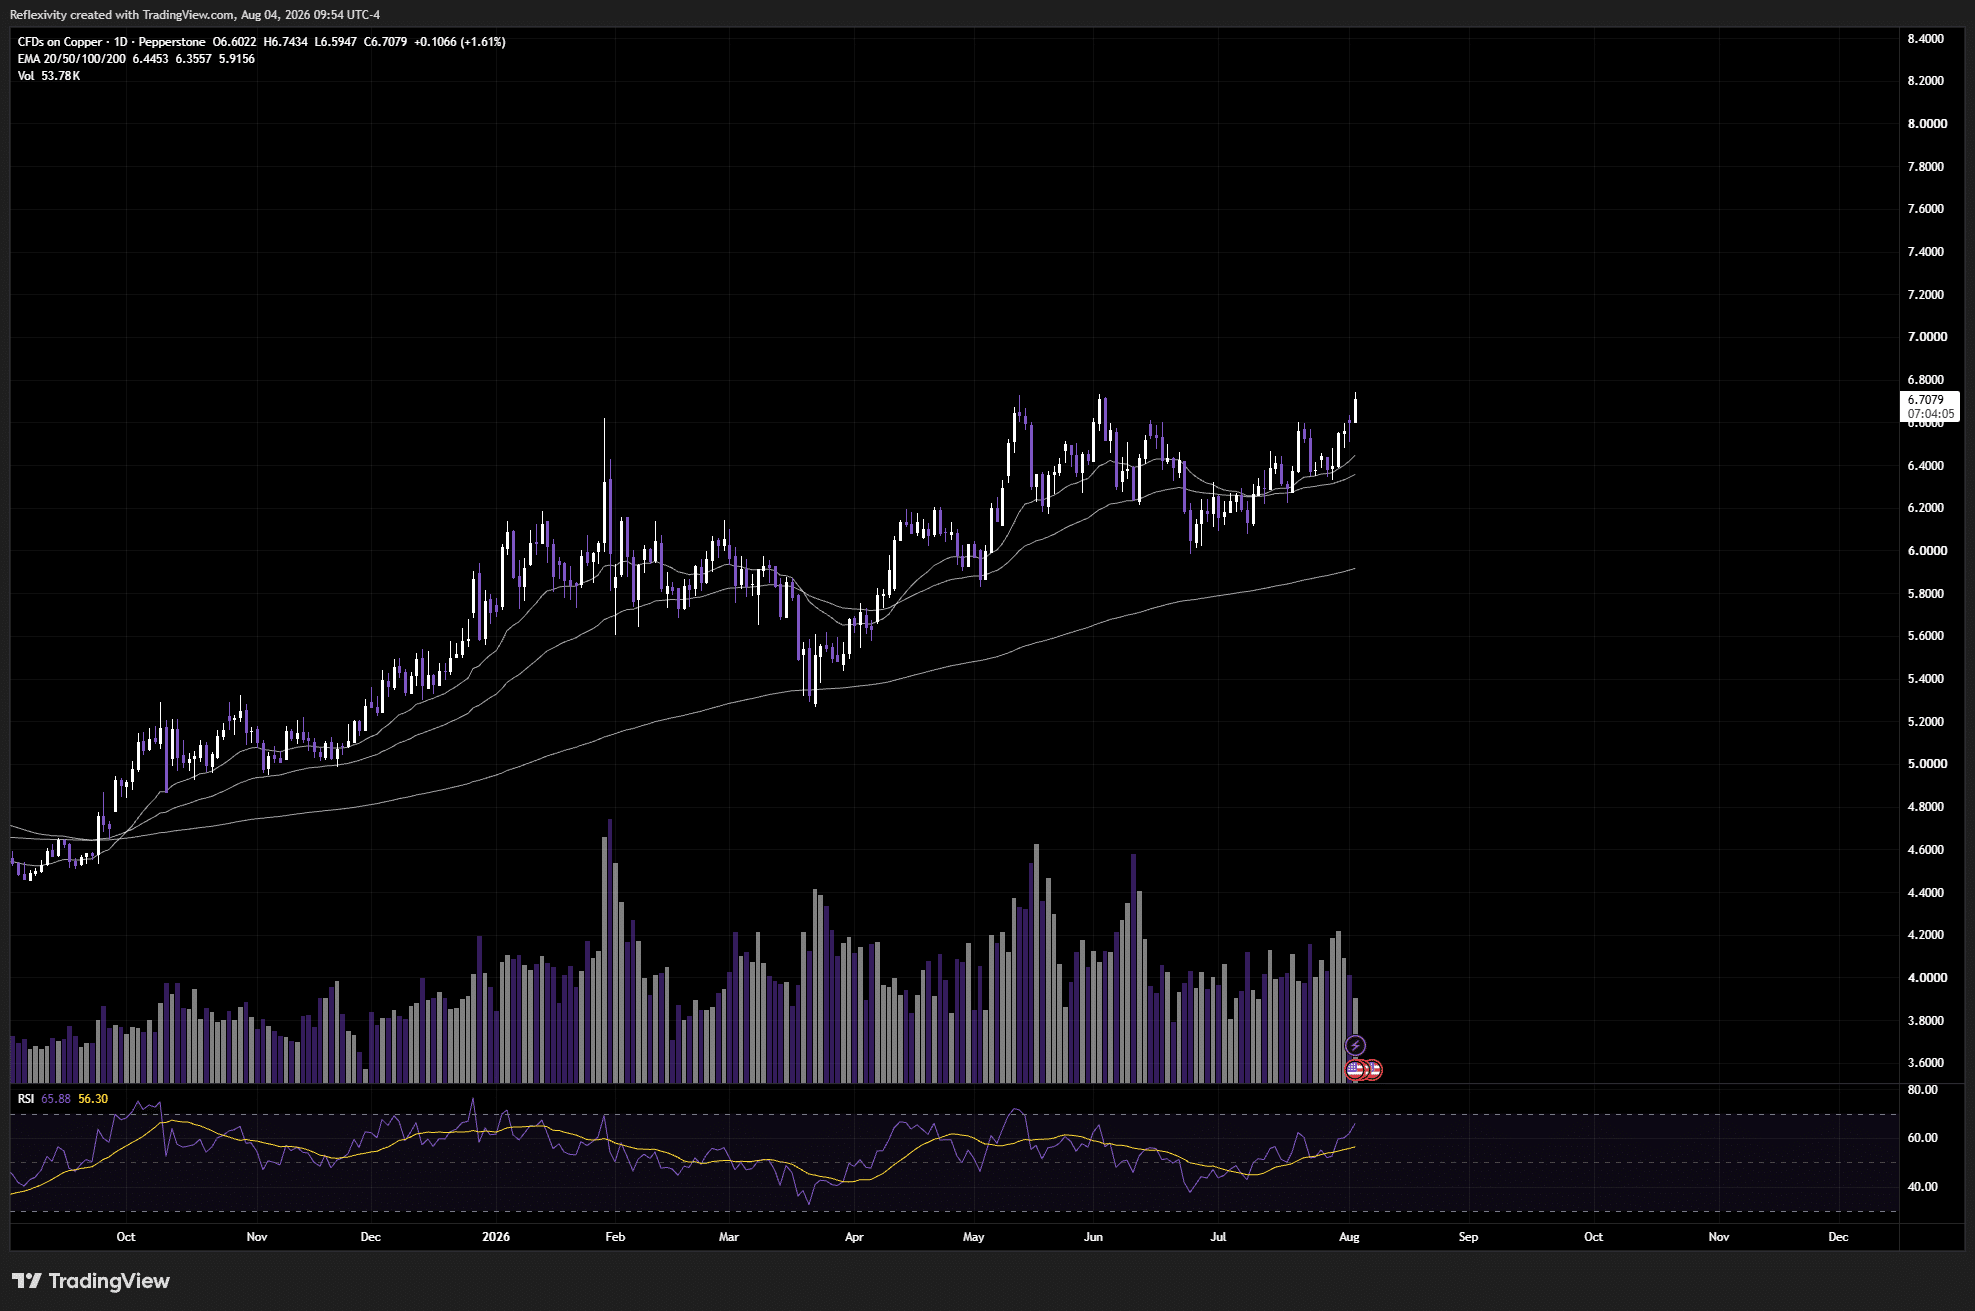Click the 'Feb' label on the time axis
Screen dimensions: 1975x1311
(x=615, y=1237)
